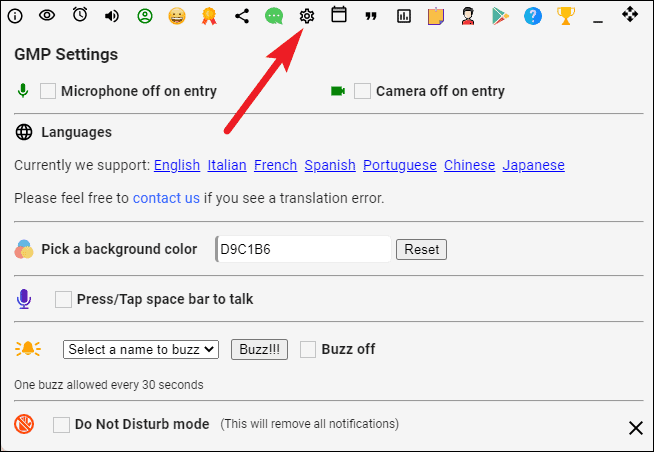Open the alarm clock timer icon

click(x=80, y=15)
